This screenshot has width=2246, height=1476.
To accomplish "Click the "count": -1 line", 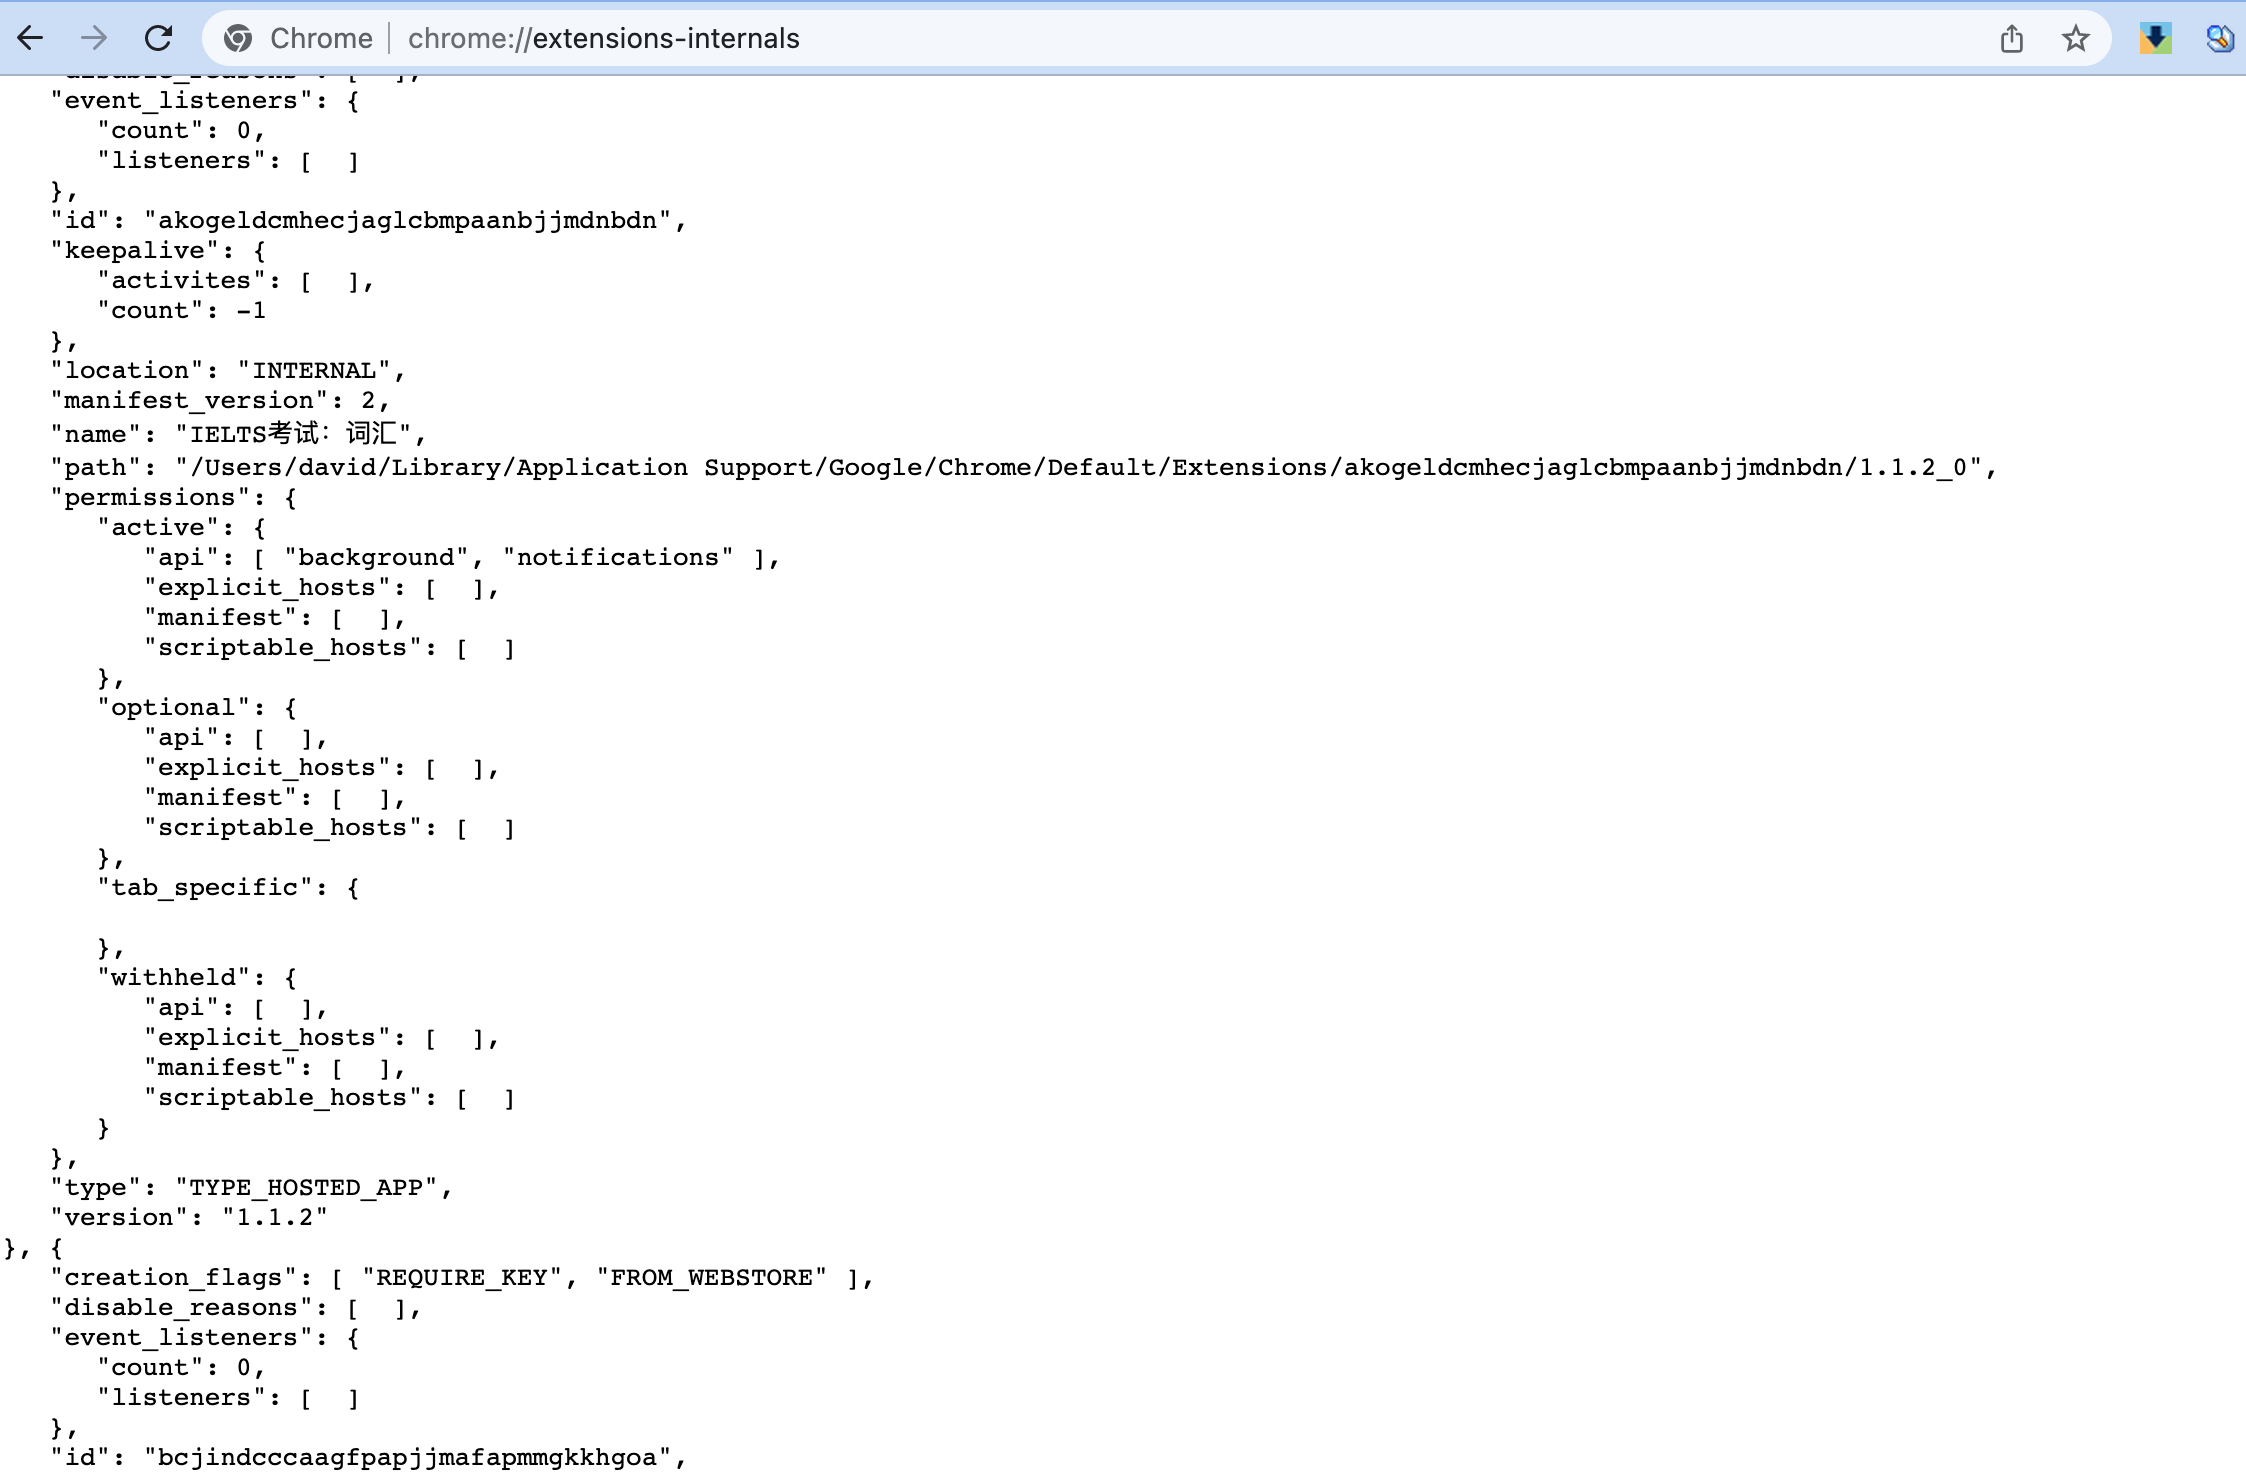I will (x=181, y=310).
